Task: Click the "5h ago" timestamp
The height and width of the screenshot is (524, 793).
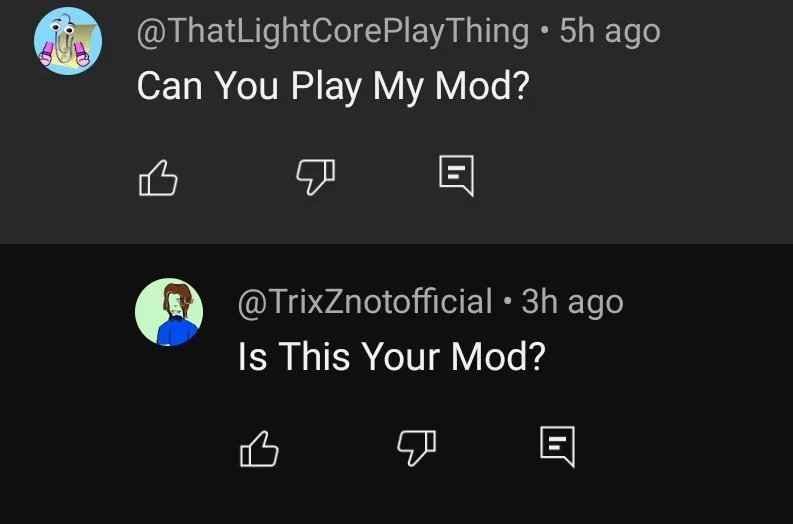Action: (609, 31)
